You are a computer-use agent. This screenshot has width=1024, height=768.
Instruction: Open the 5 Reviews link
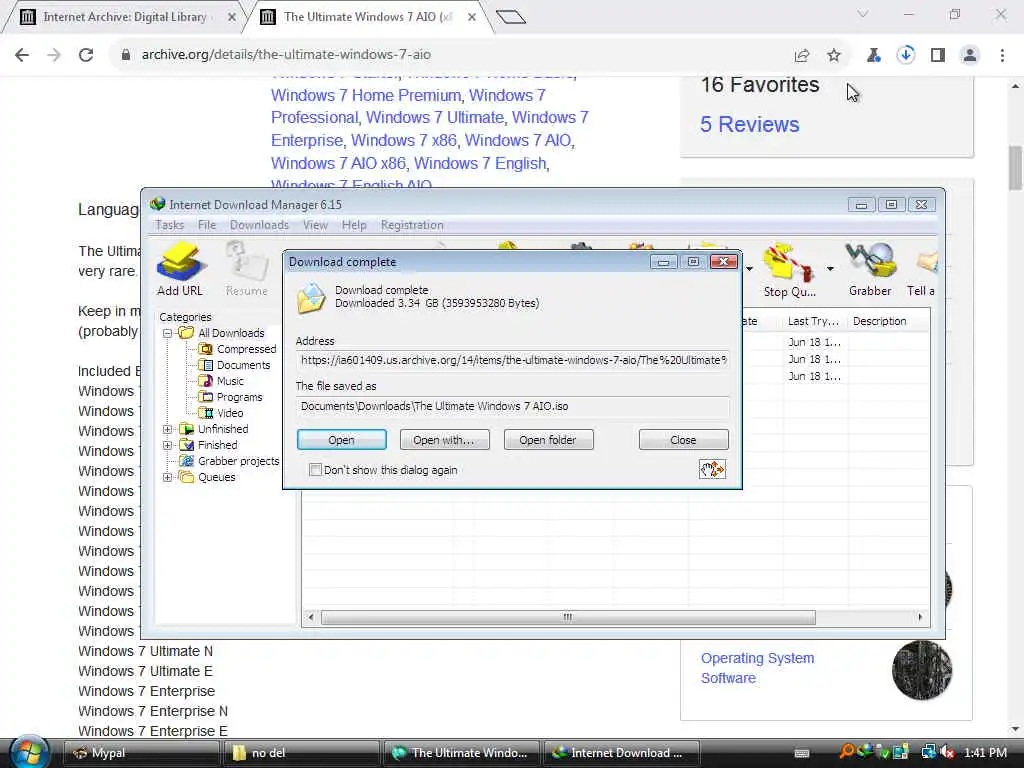click(749, 124)
